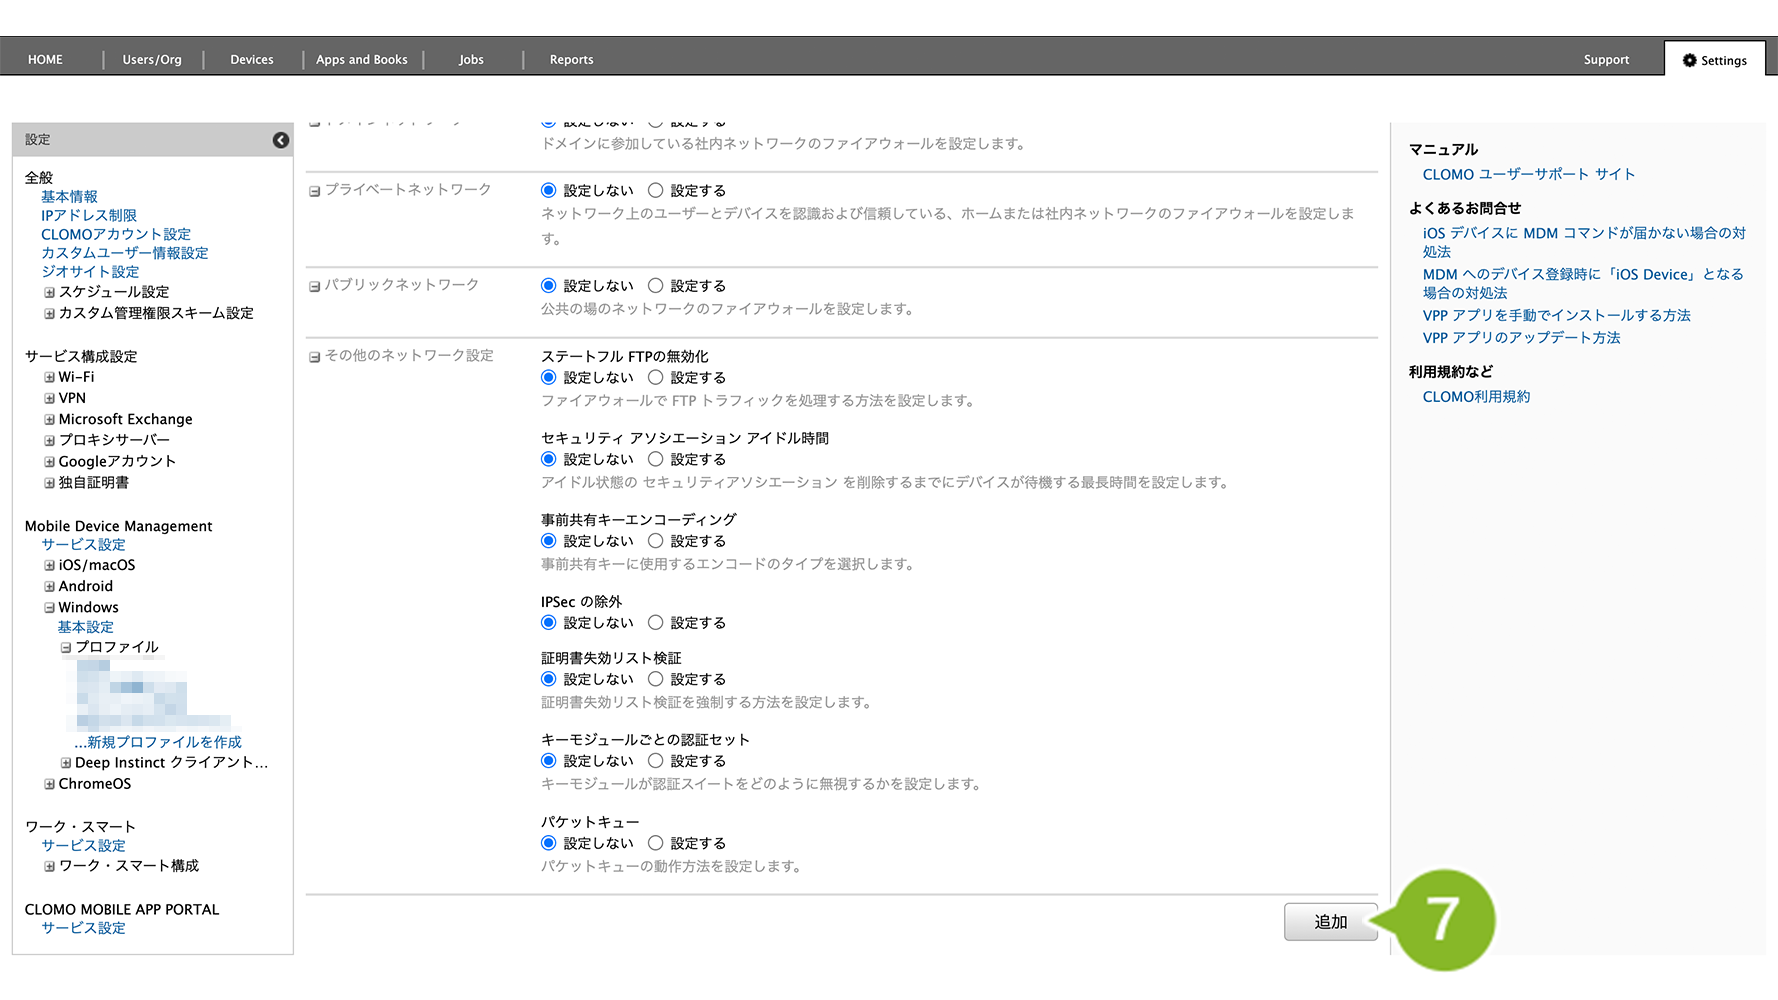Click the 追加 button

[x=1330, y=922]
